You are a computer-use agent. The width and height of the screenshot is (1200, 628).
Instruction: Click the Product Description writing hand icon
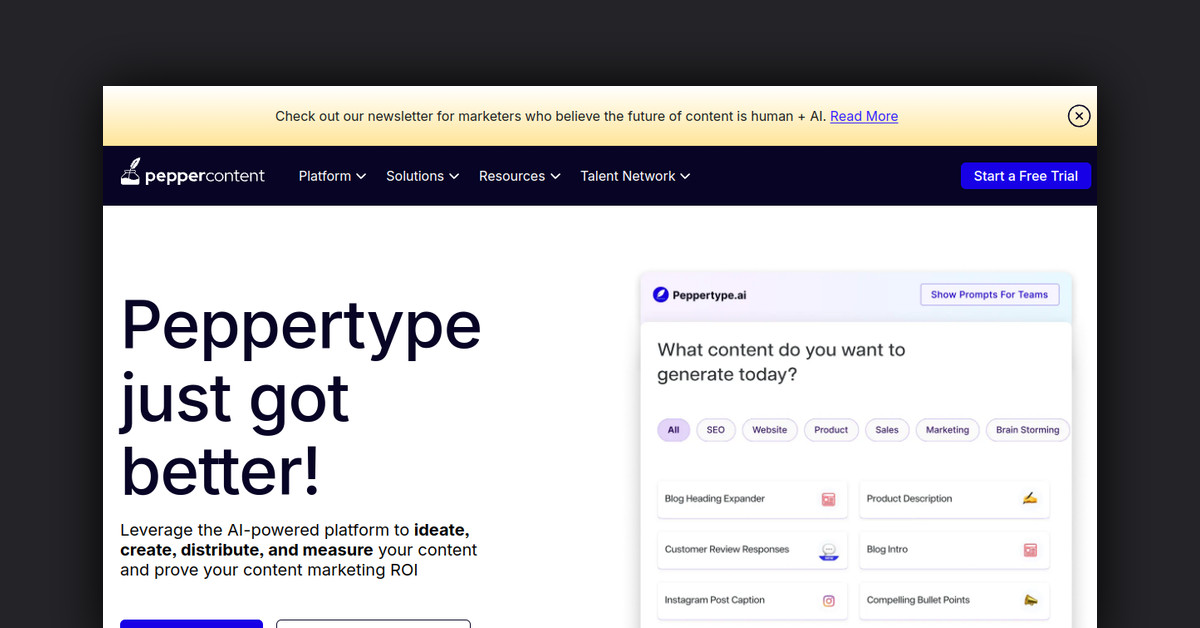(x=1030, y=498)
